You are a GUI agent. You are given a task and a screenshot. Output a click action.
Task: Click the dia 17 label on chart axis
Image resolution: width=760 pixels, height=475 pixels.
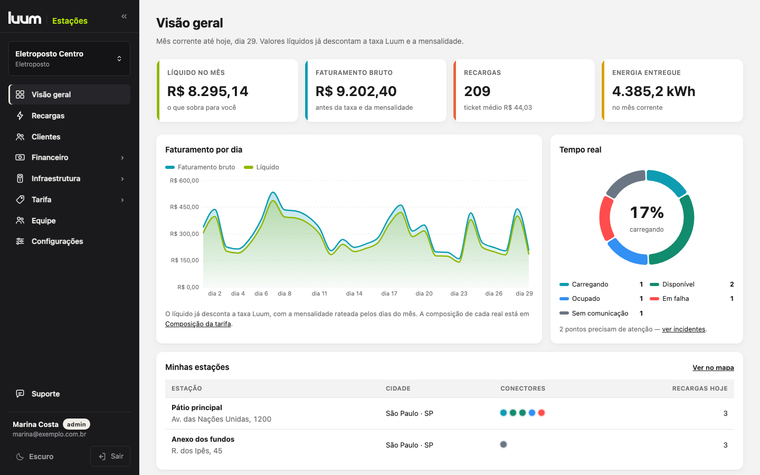click(x=389, y=294)
